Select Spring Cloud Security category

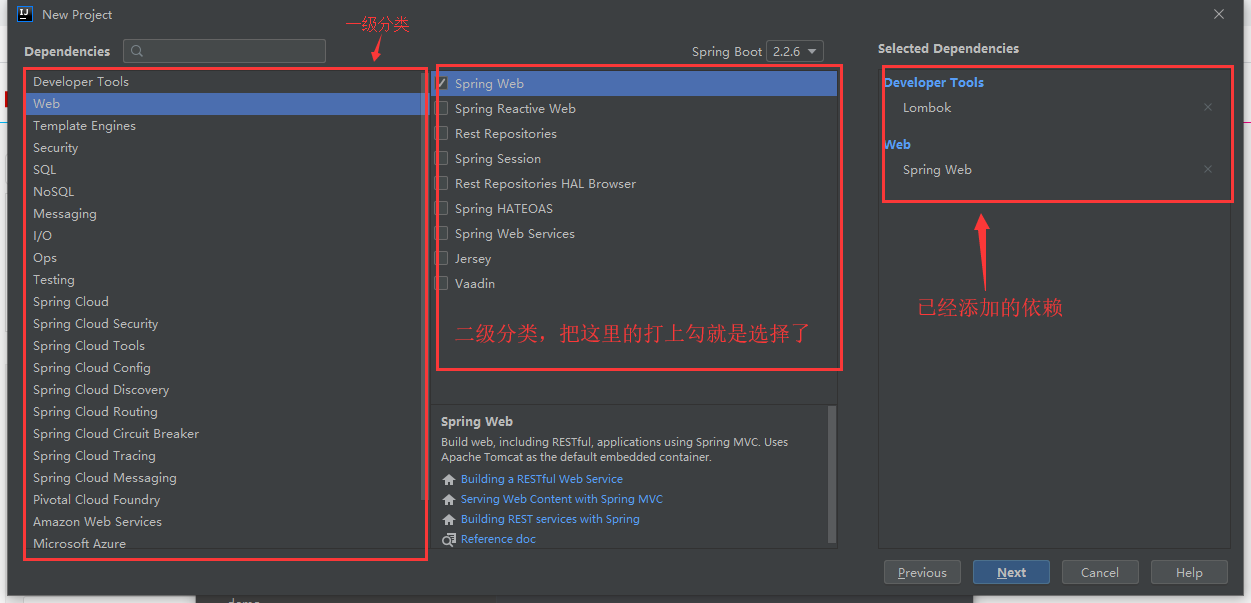[x=223, y=324]
